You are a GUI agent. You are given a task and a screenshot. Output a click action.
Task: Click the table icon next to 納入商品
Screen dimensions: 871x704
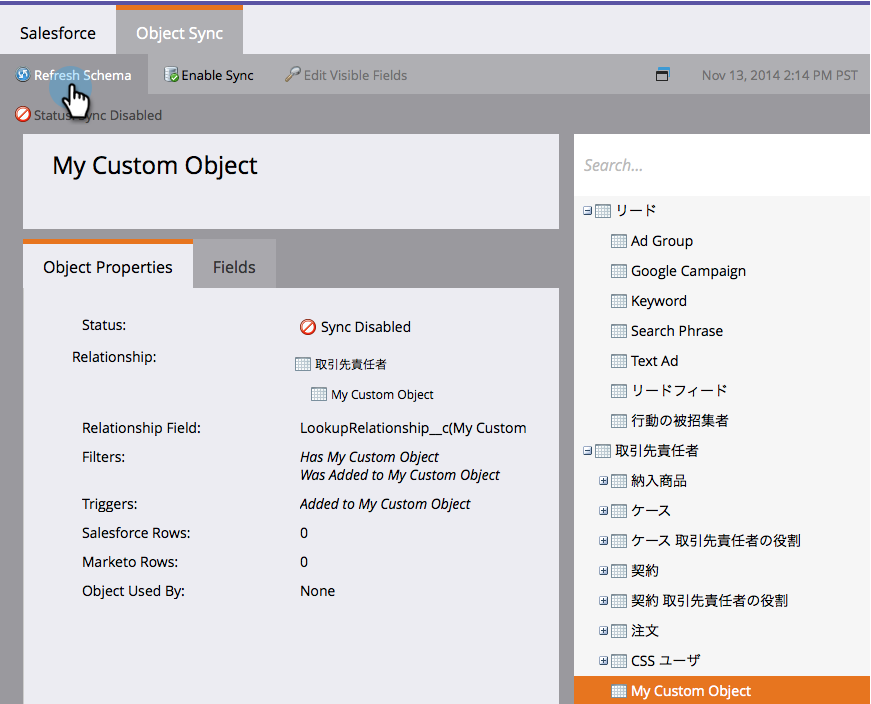pos(619,481)
